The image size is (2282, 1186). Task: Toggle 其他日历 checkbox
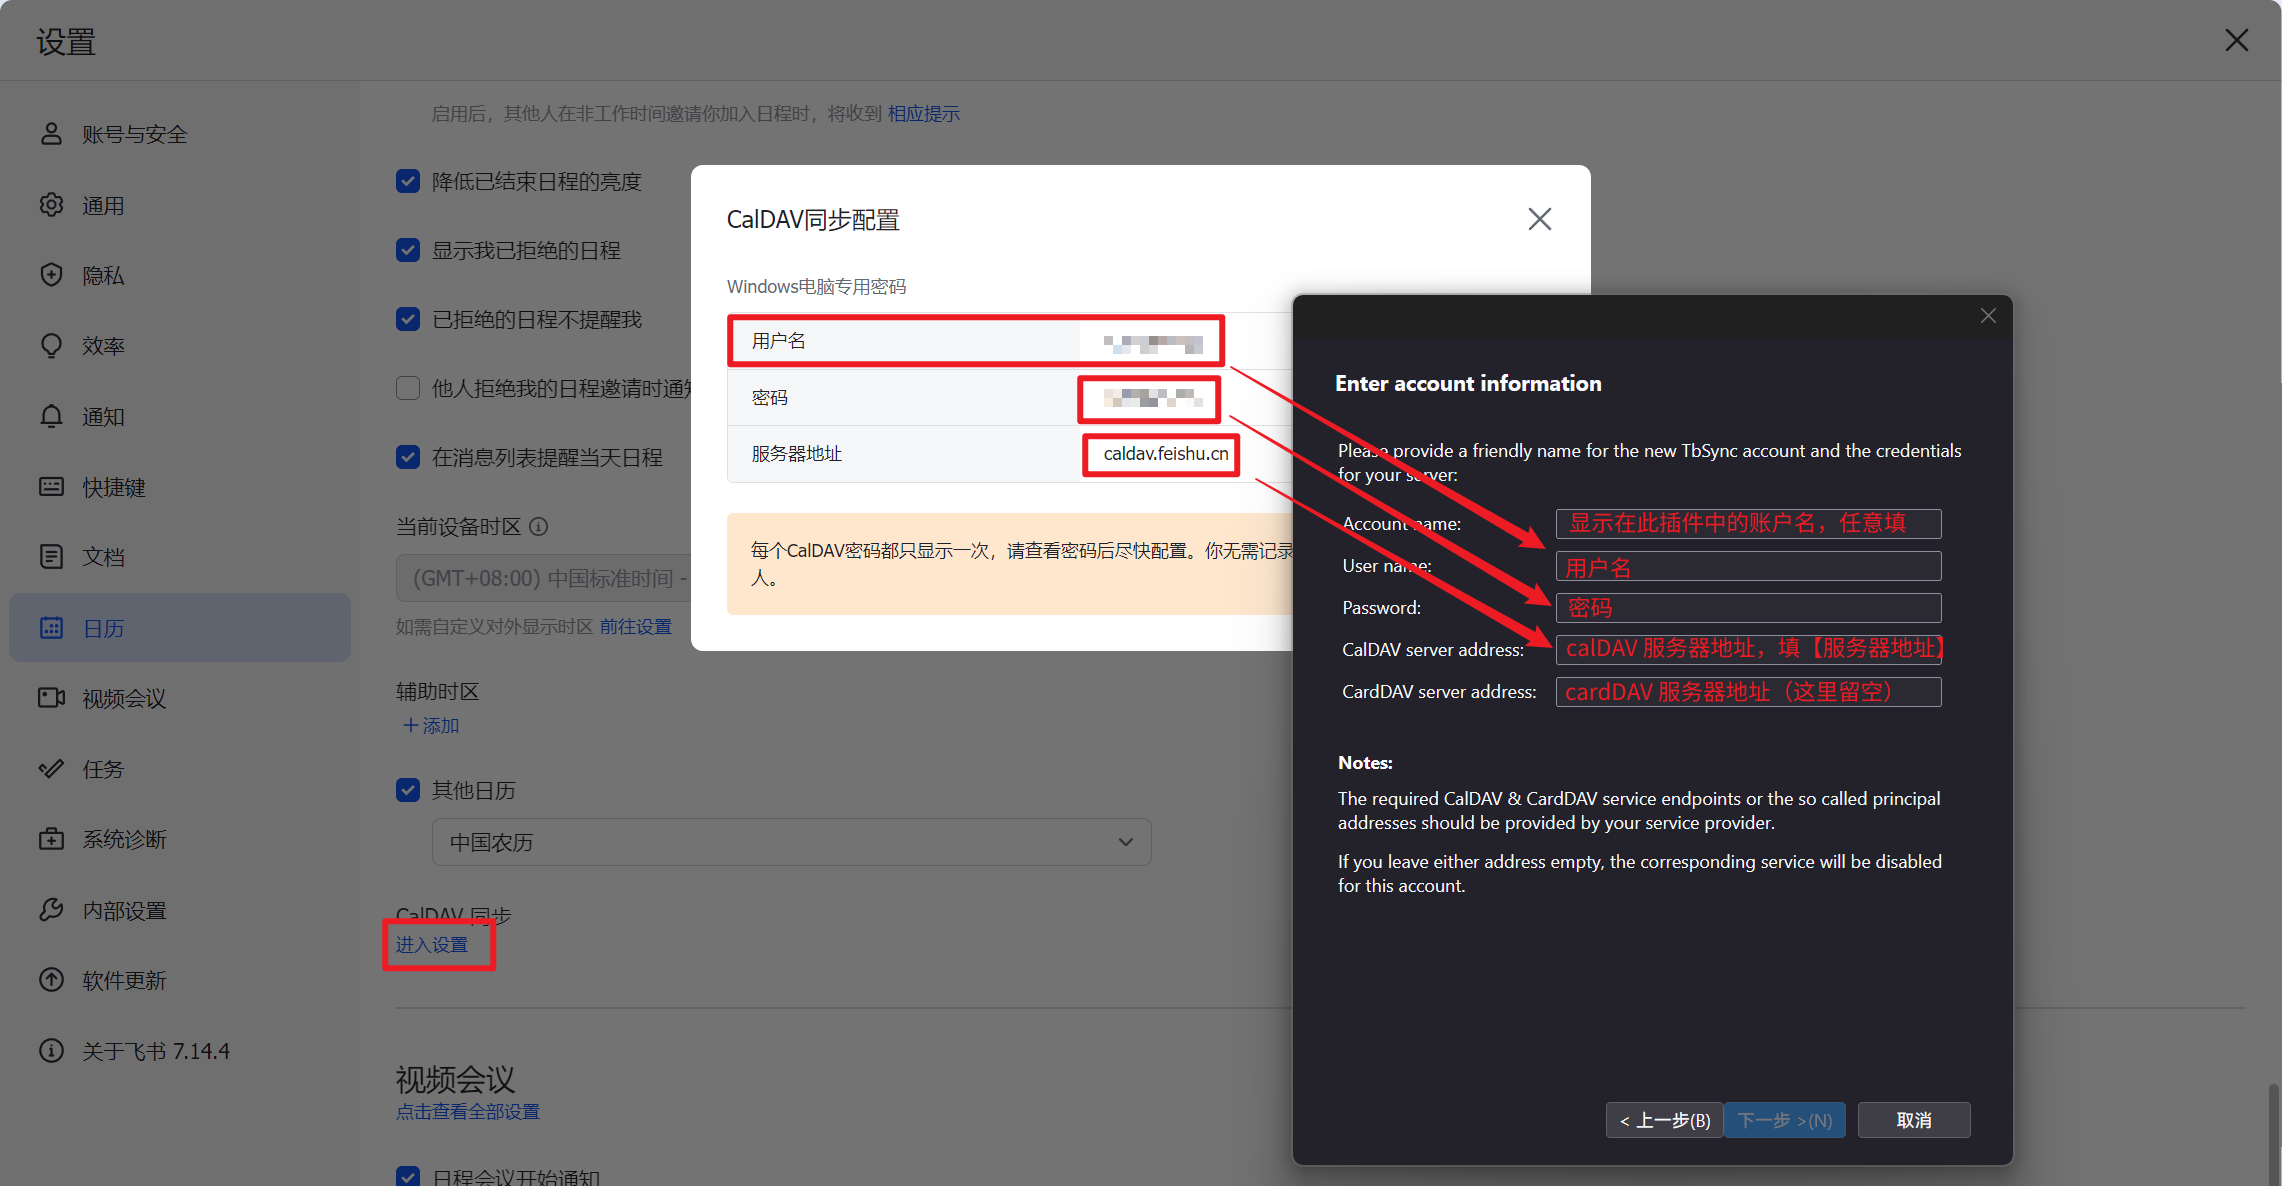(408, 790)
